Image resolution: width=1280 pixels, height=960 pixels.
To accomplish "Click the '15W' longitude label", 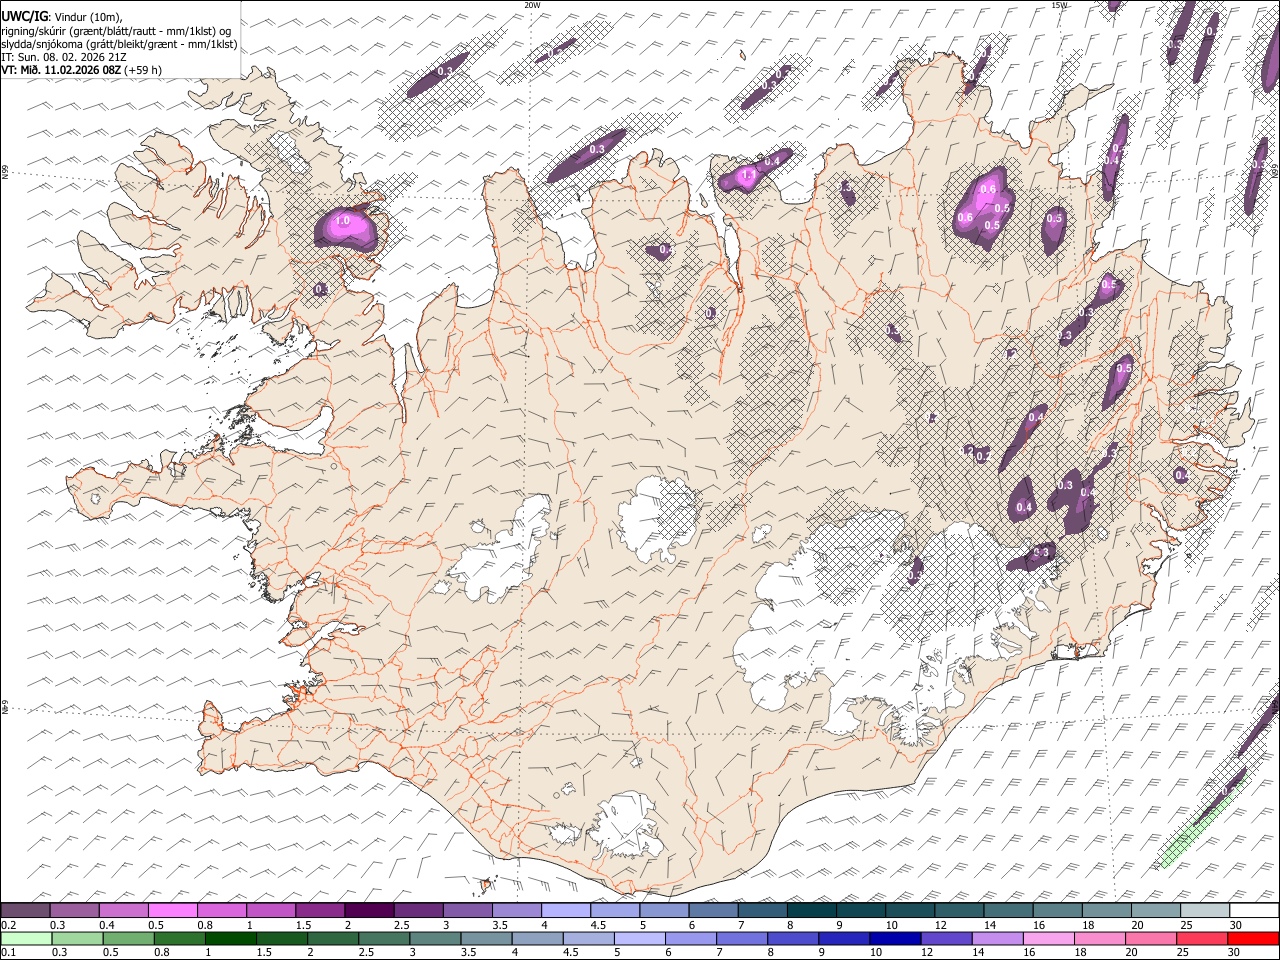I will click(x=1058, y=5).
